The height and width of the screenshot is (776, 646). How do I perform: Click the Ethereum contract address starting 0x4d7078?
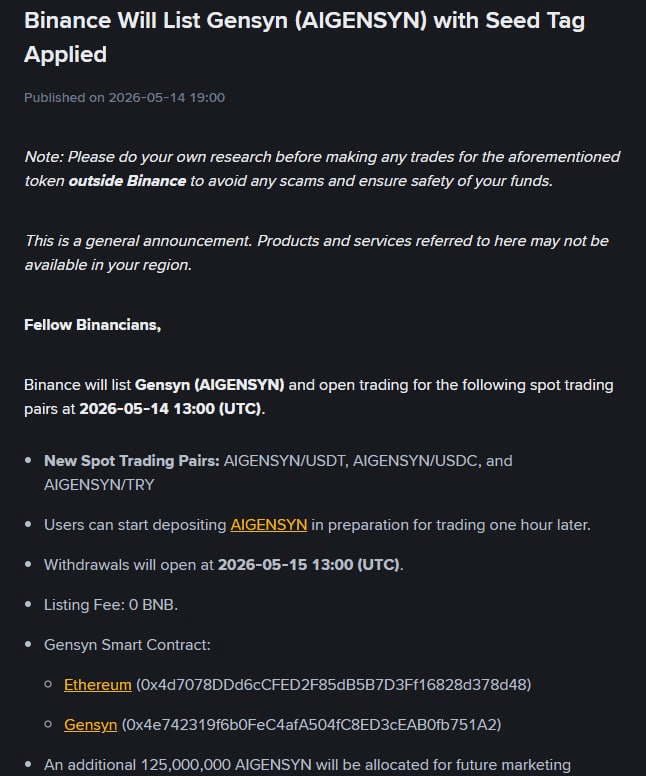pos(334,685)
